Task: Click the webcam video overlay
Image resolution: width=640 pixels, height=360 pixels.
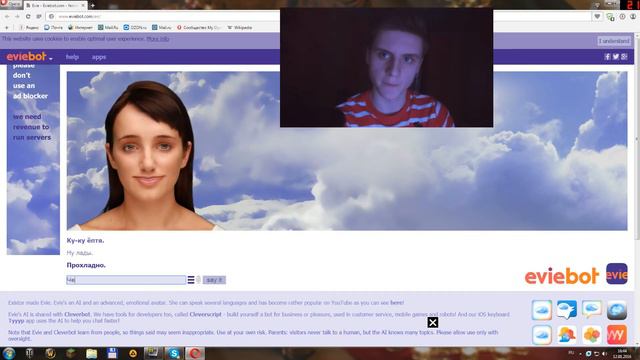Action: pos(386,68)
